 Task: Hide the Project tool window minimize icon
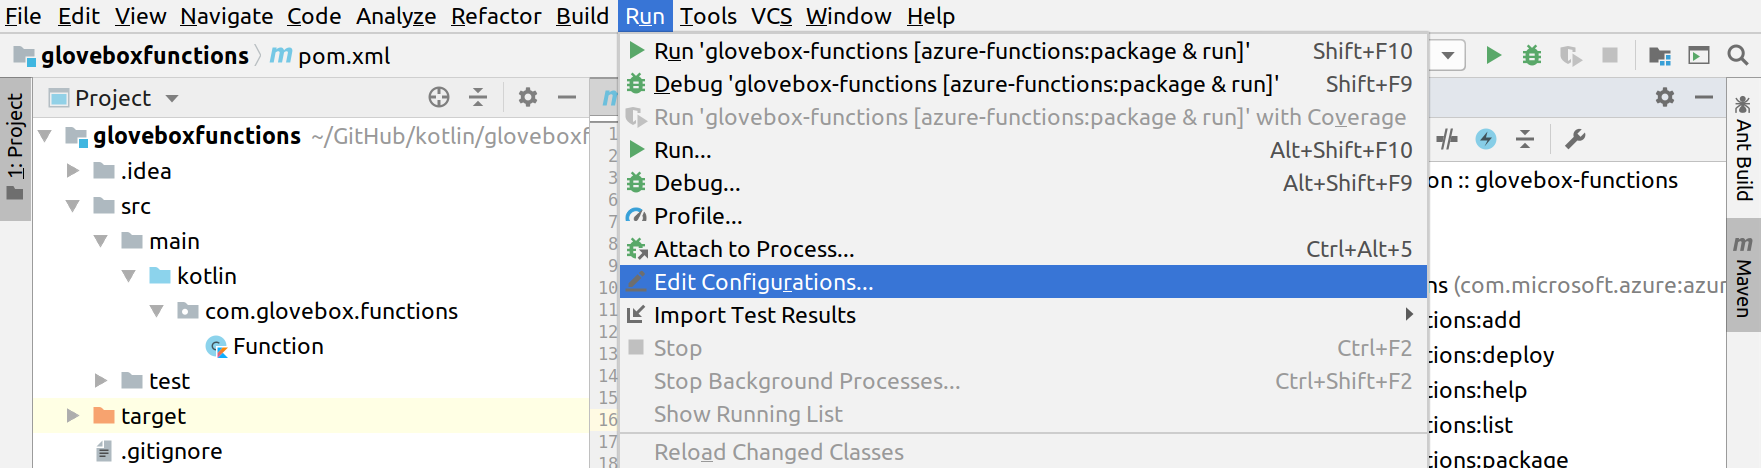click(567, 97)
